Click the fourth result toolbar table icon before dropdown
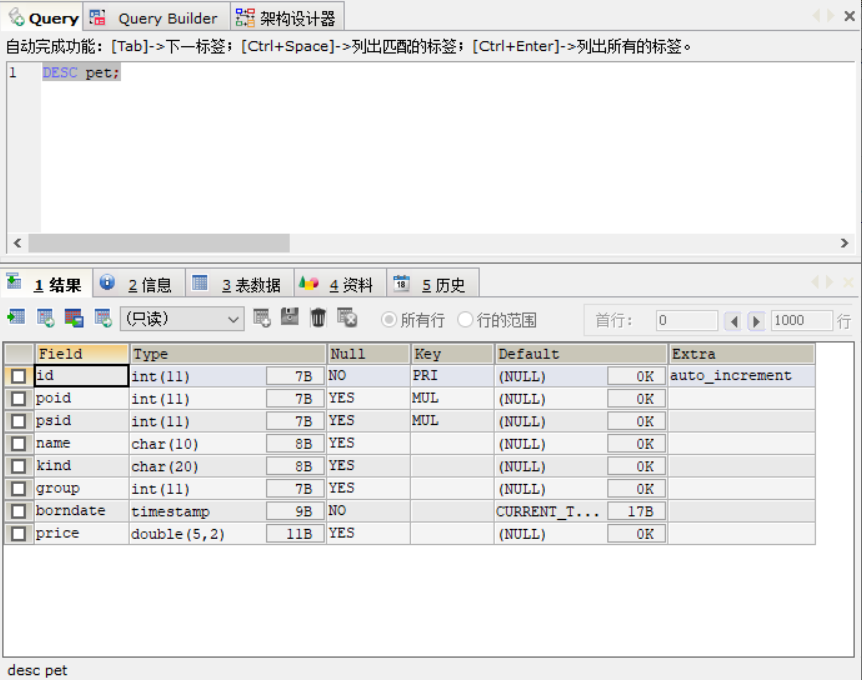 point(103,318)
